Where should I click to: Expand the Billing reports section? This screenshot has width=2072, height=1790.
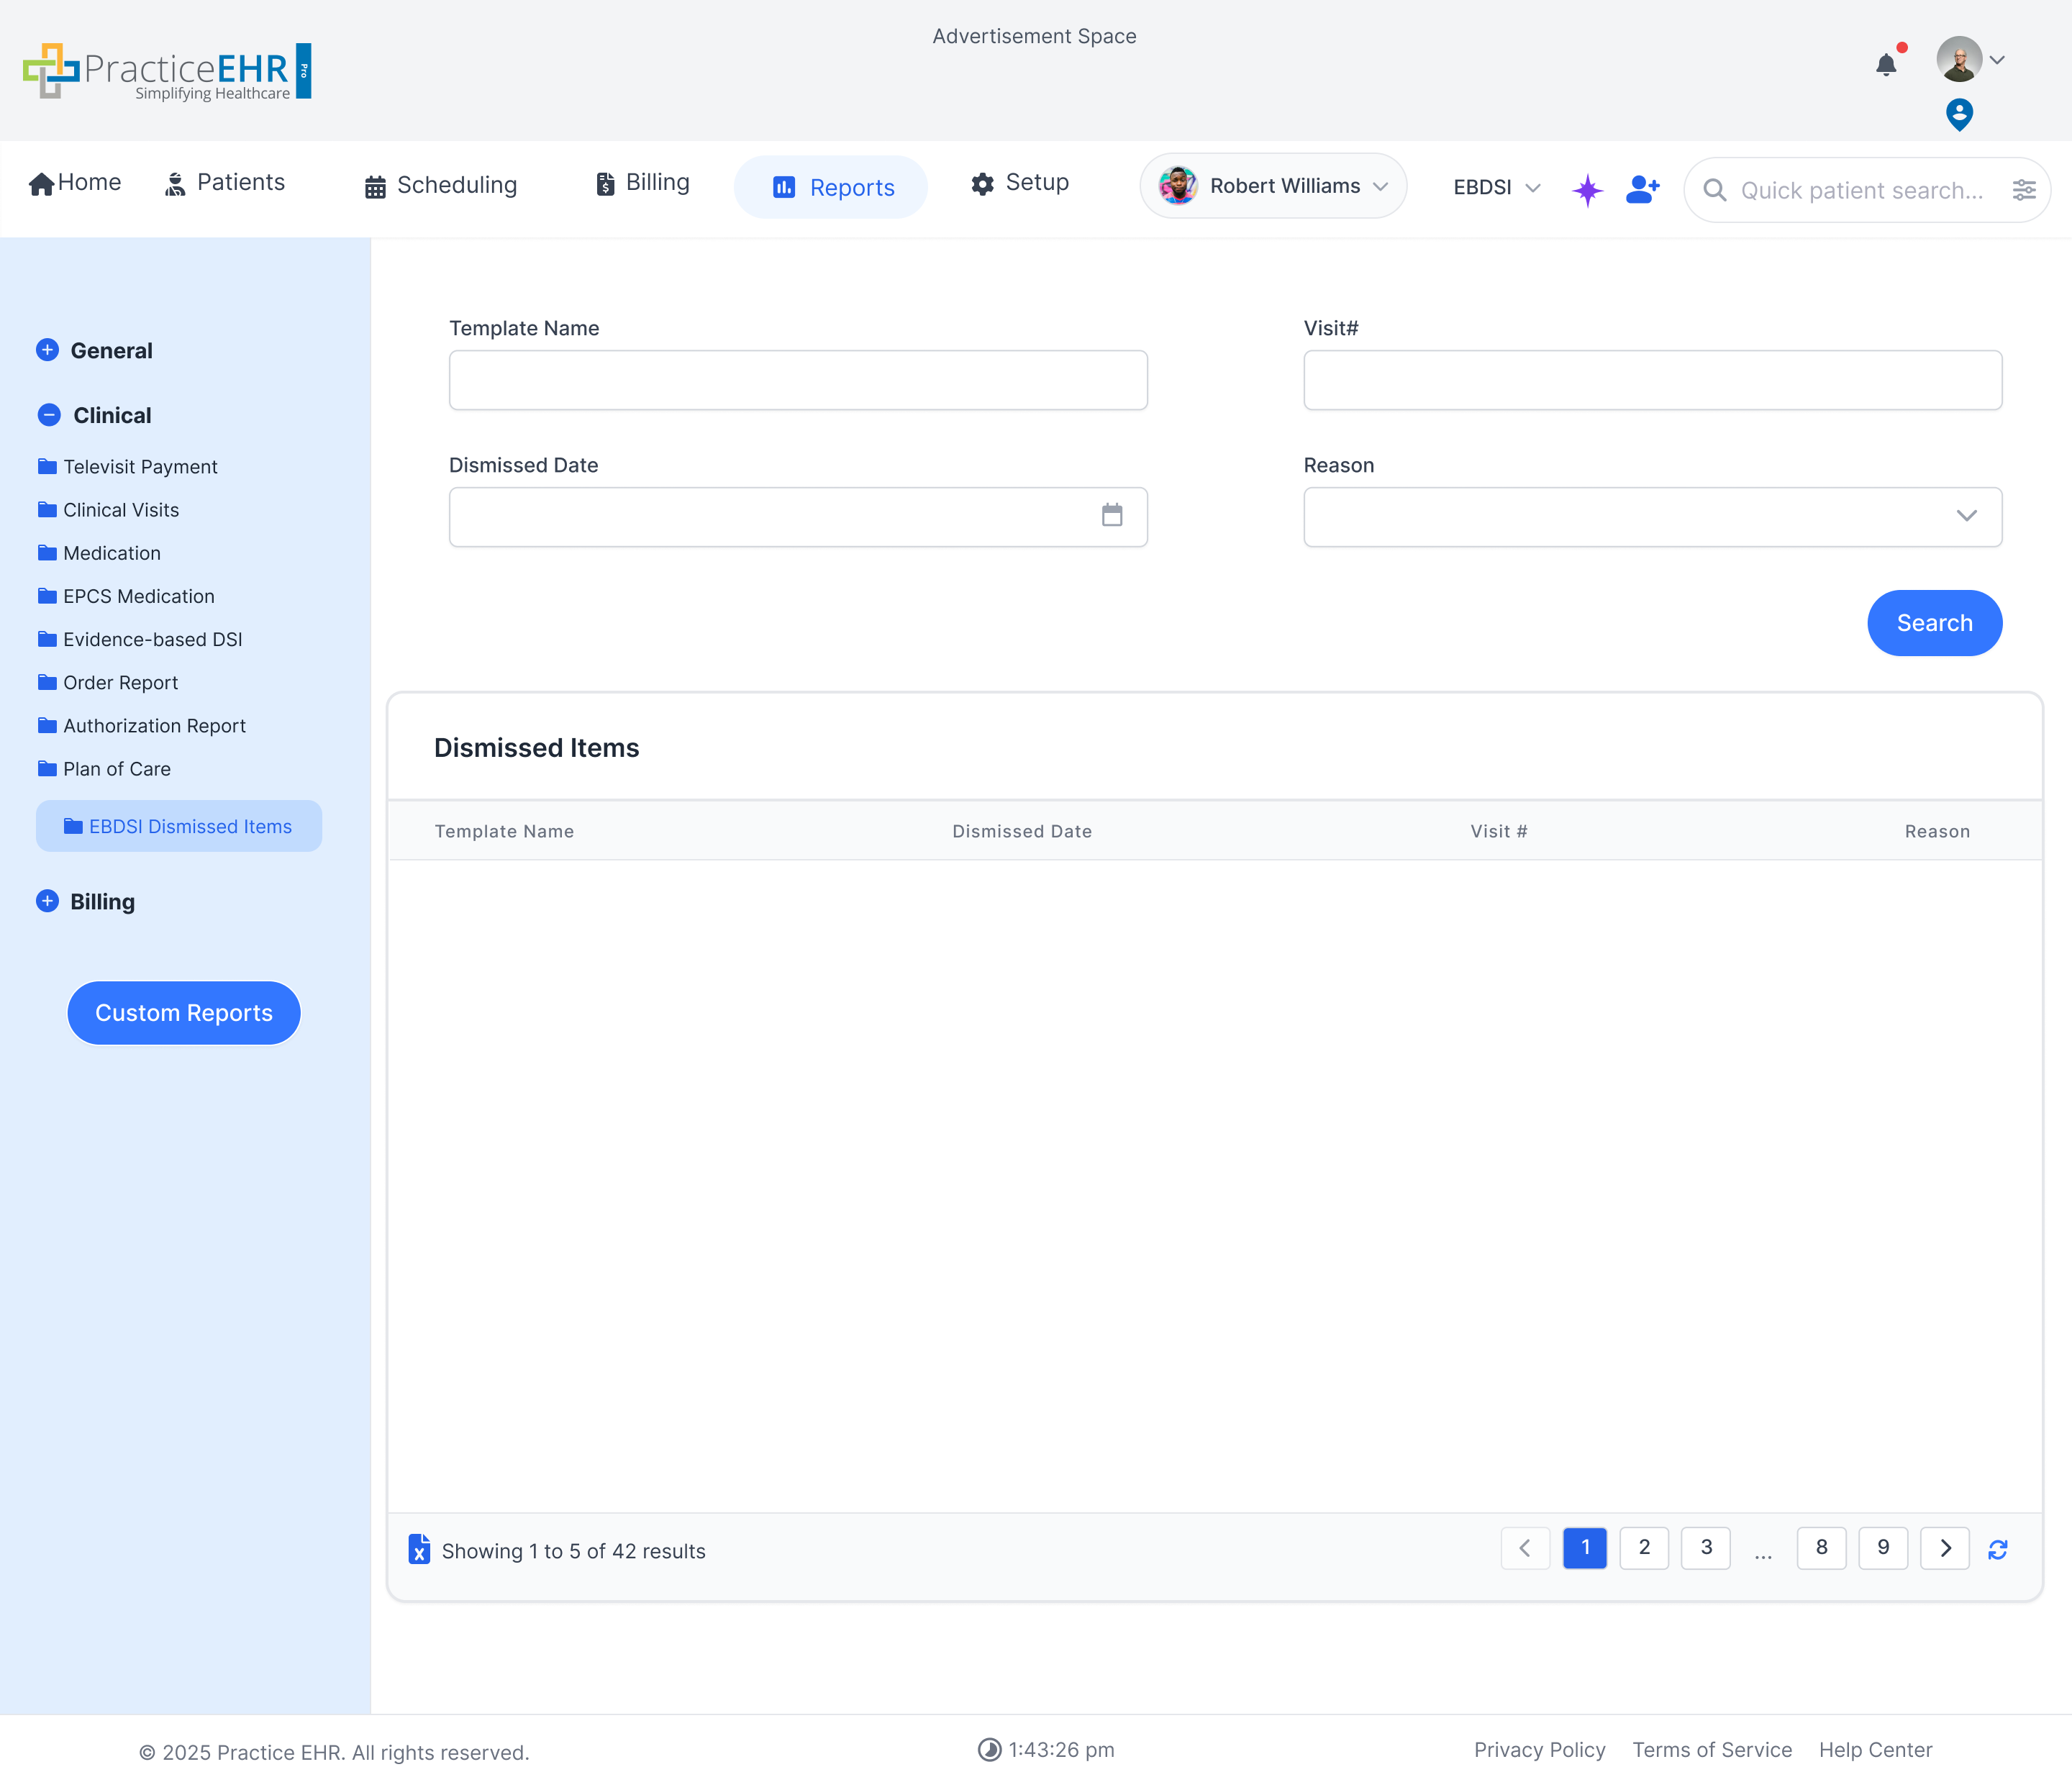(47, 901)
